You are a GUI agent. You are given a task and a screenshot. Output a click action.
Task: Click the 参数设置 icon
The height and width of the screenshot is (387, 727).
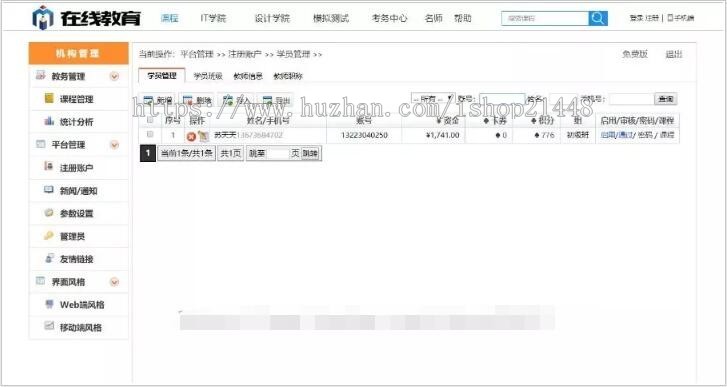pyautogui.click(x=49, y=212)
